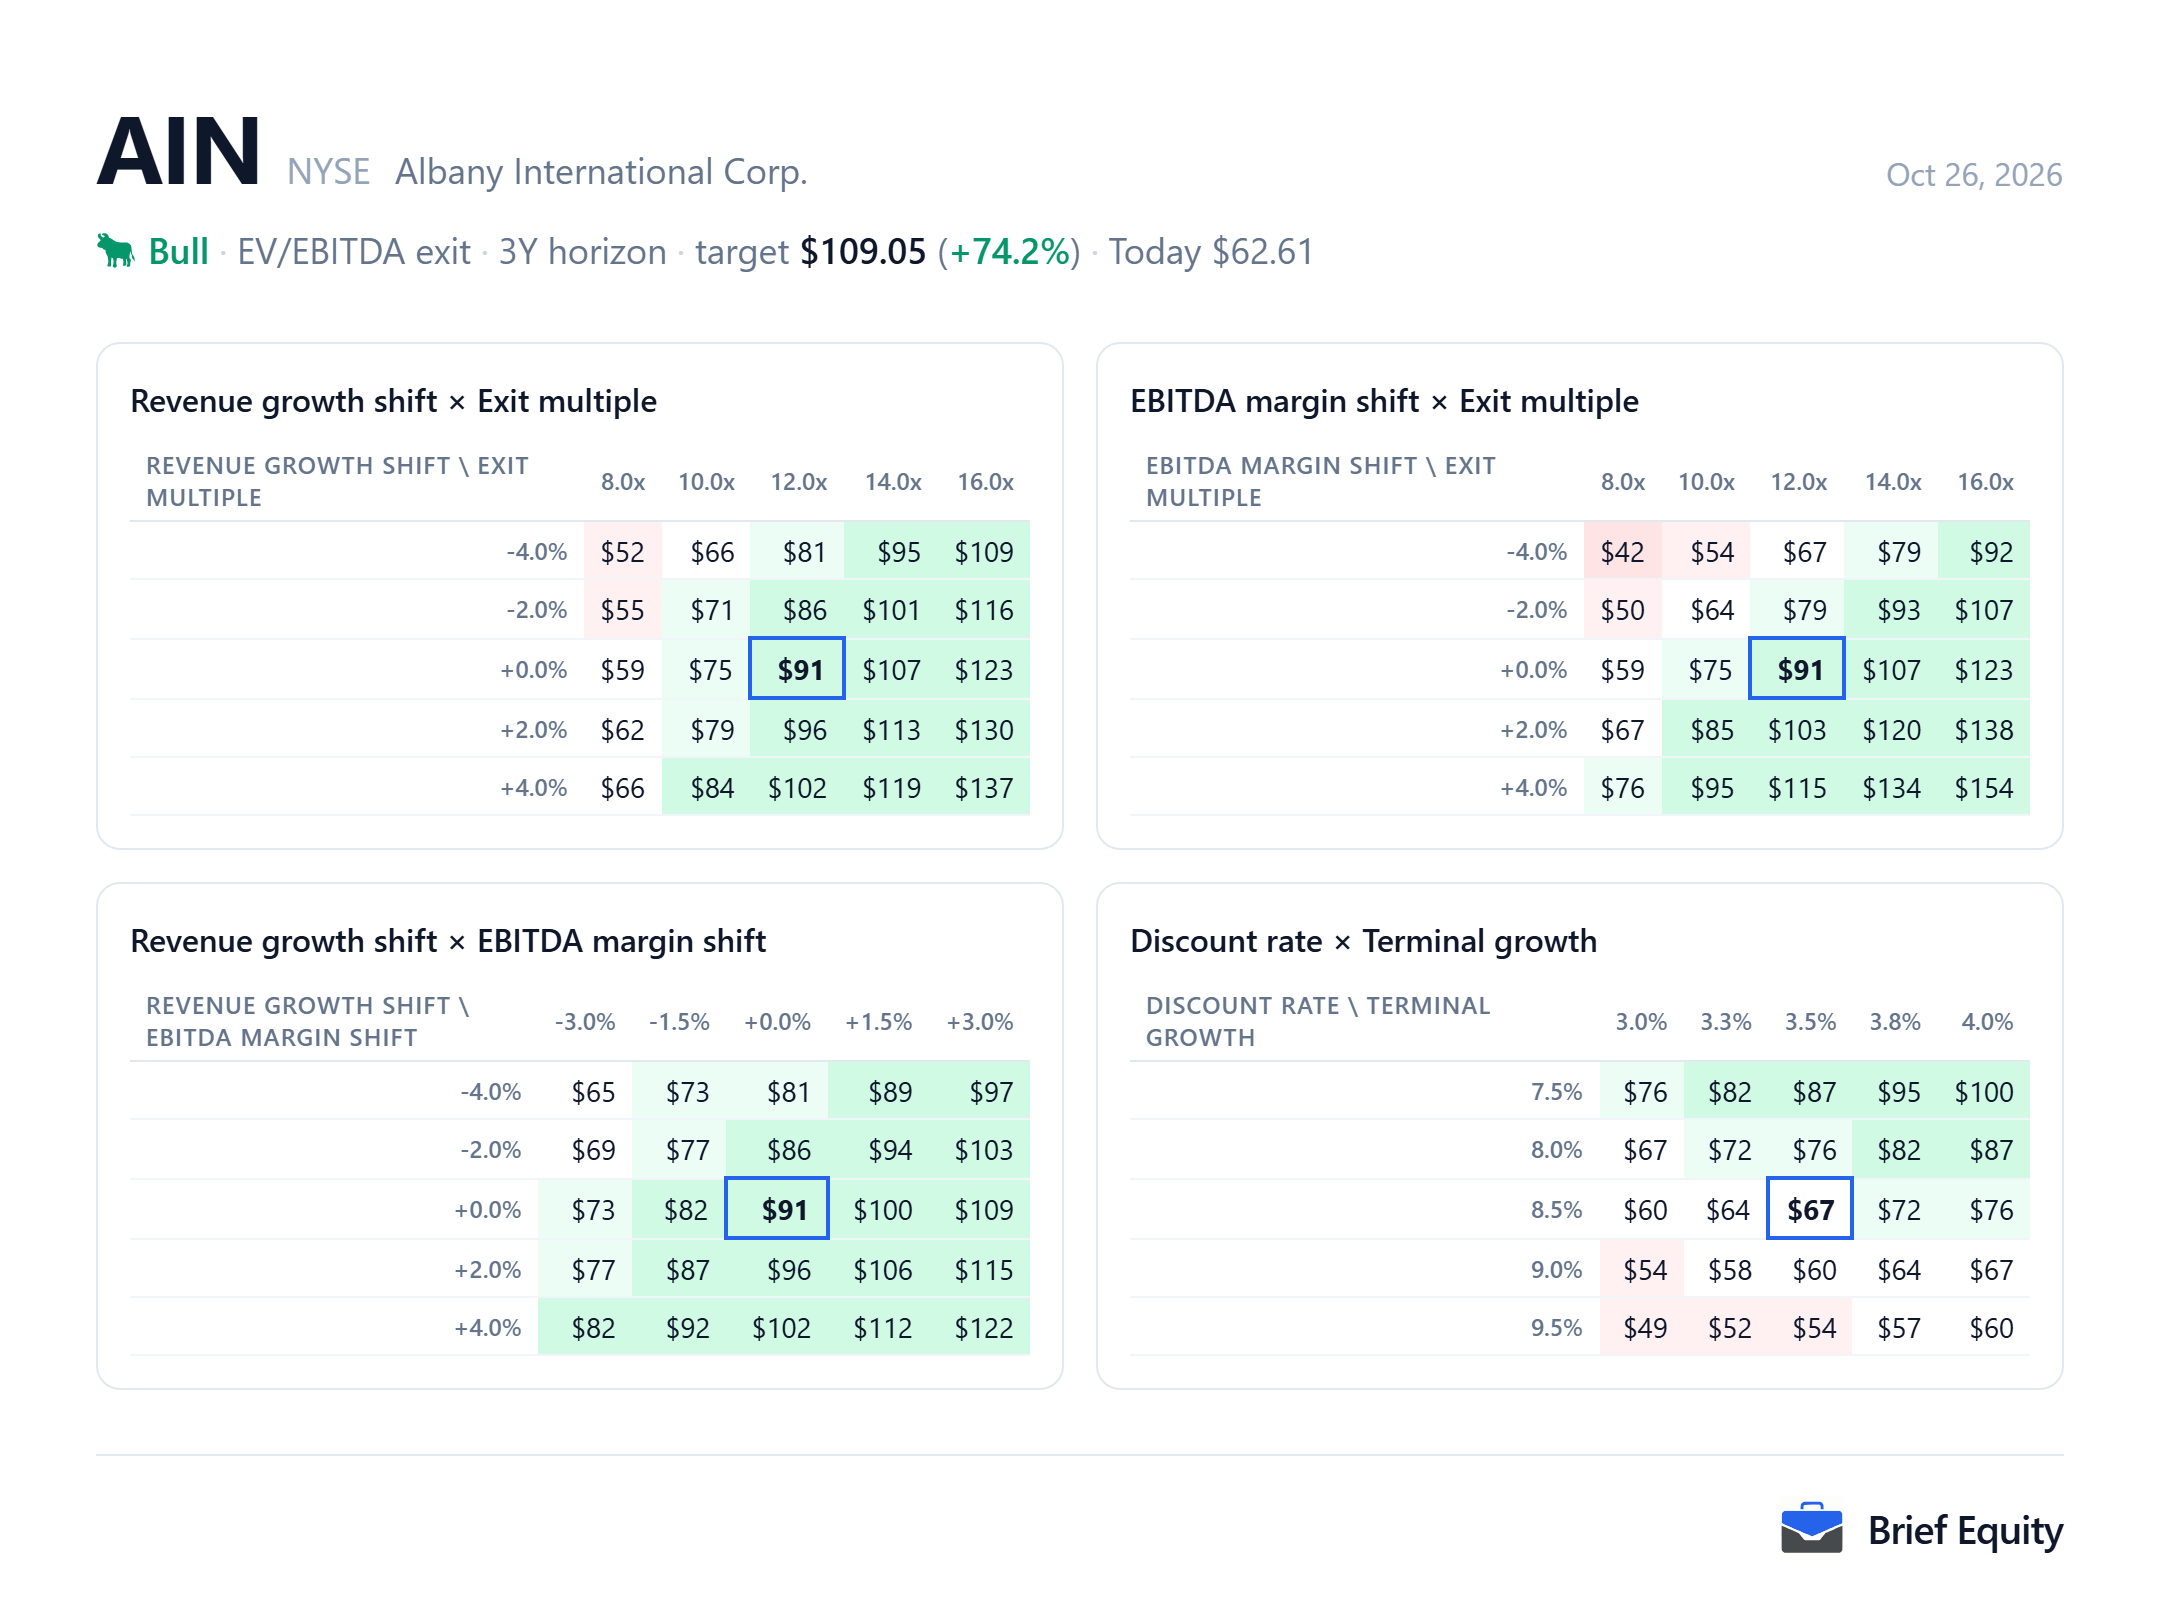Click the Bull scenario label

[x=178, y=251]
